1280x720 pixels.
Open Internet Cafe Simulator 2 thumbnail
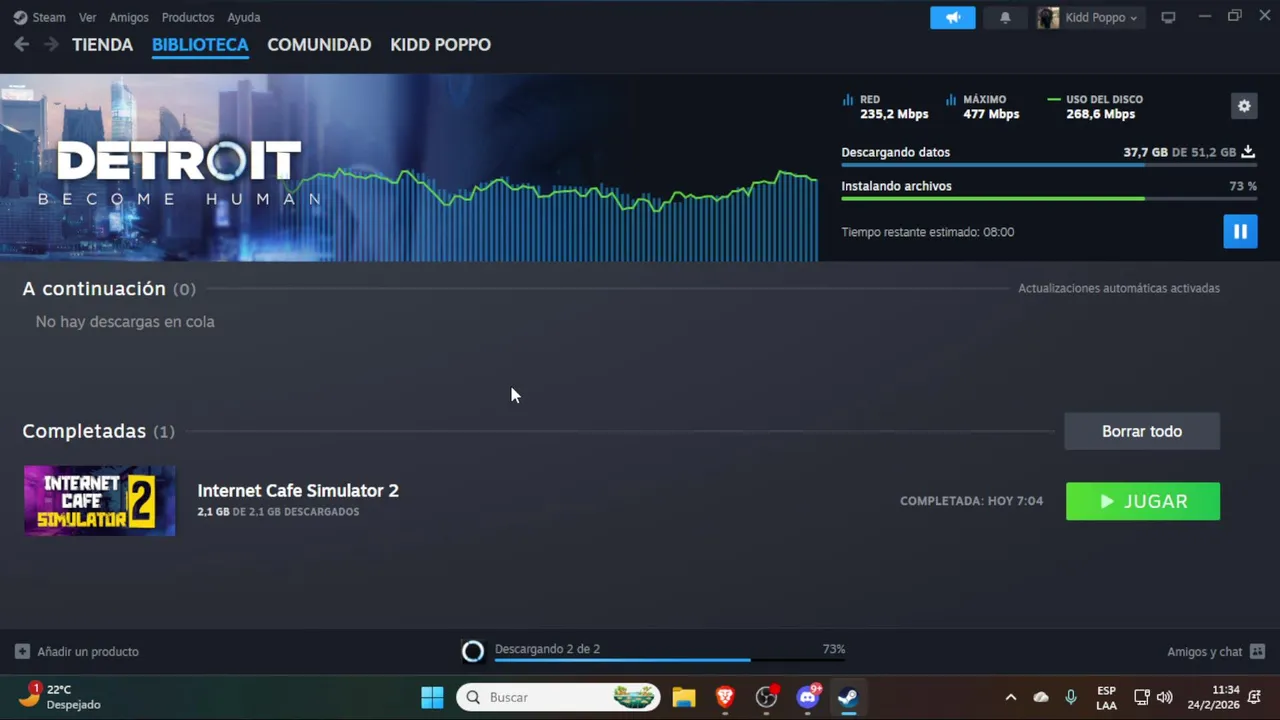pyautogui.click(x=100, y=500)
